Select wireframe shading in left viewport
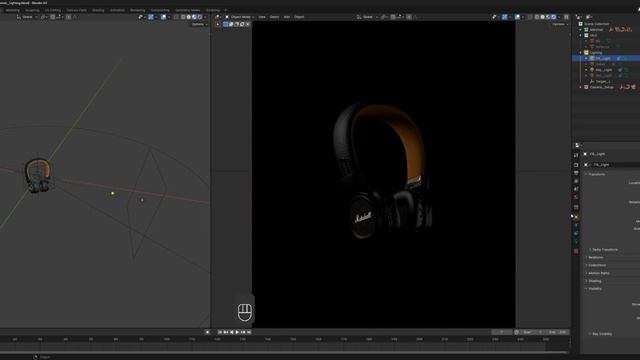This screenshot has width=640, height=360. (x=183, y=17)
